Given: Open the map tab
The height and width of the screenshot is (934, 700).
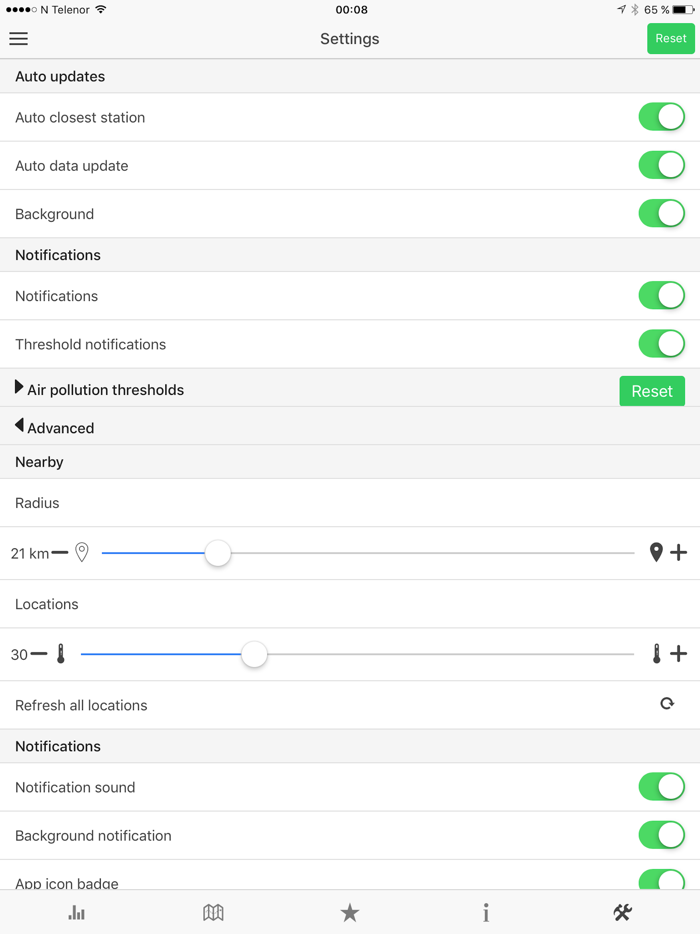Looking at the screenshot, I should pyautogui.click(x=213, y=912).
